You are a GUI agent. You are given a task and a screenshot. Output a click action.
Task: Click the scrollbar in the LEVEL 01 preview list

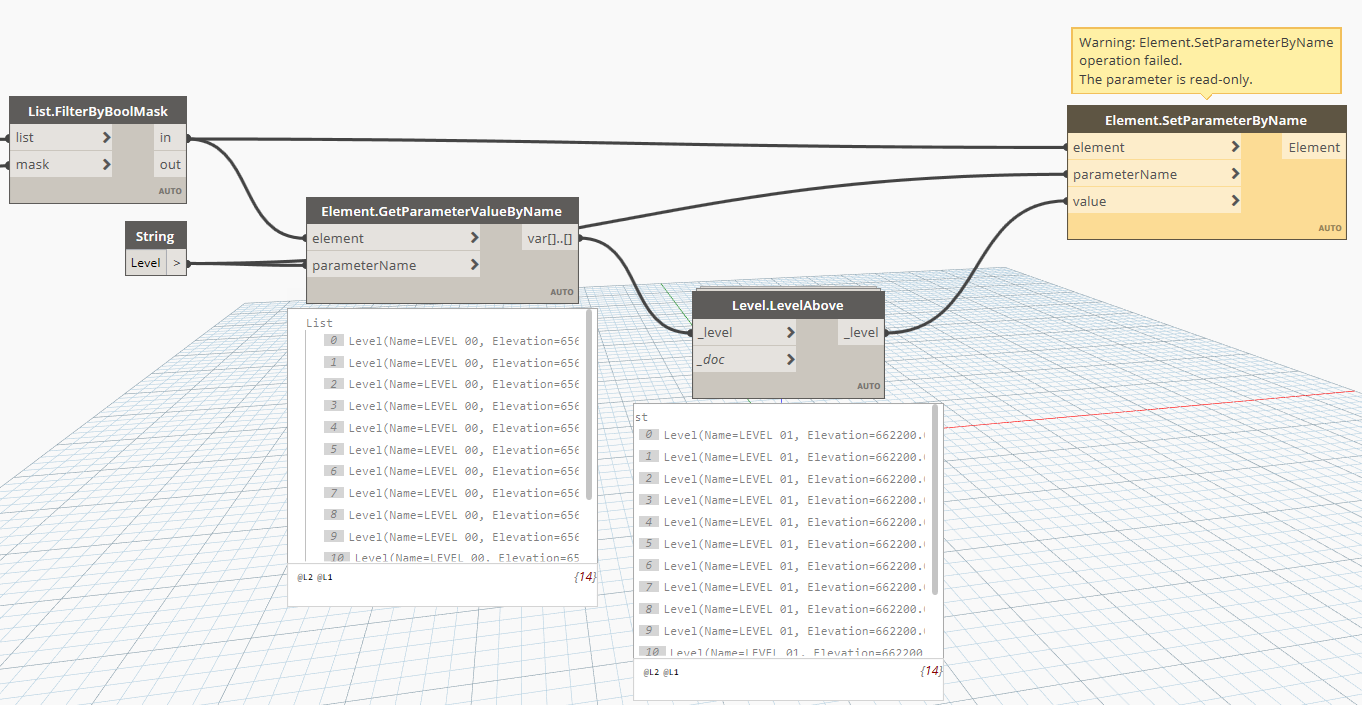935,499
